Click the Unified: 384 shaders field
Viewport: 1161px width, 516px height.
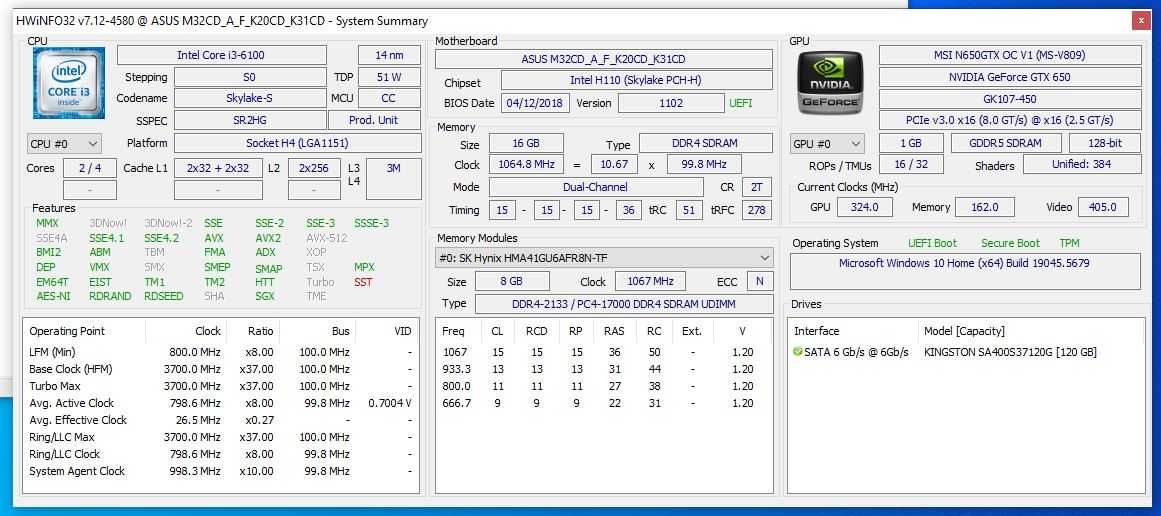click(1082, 164)
